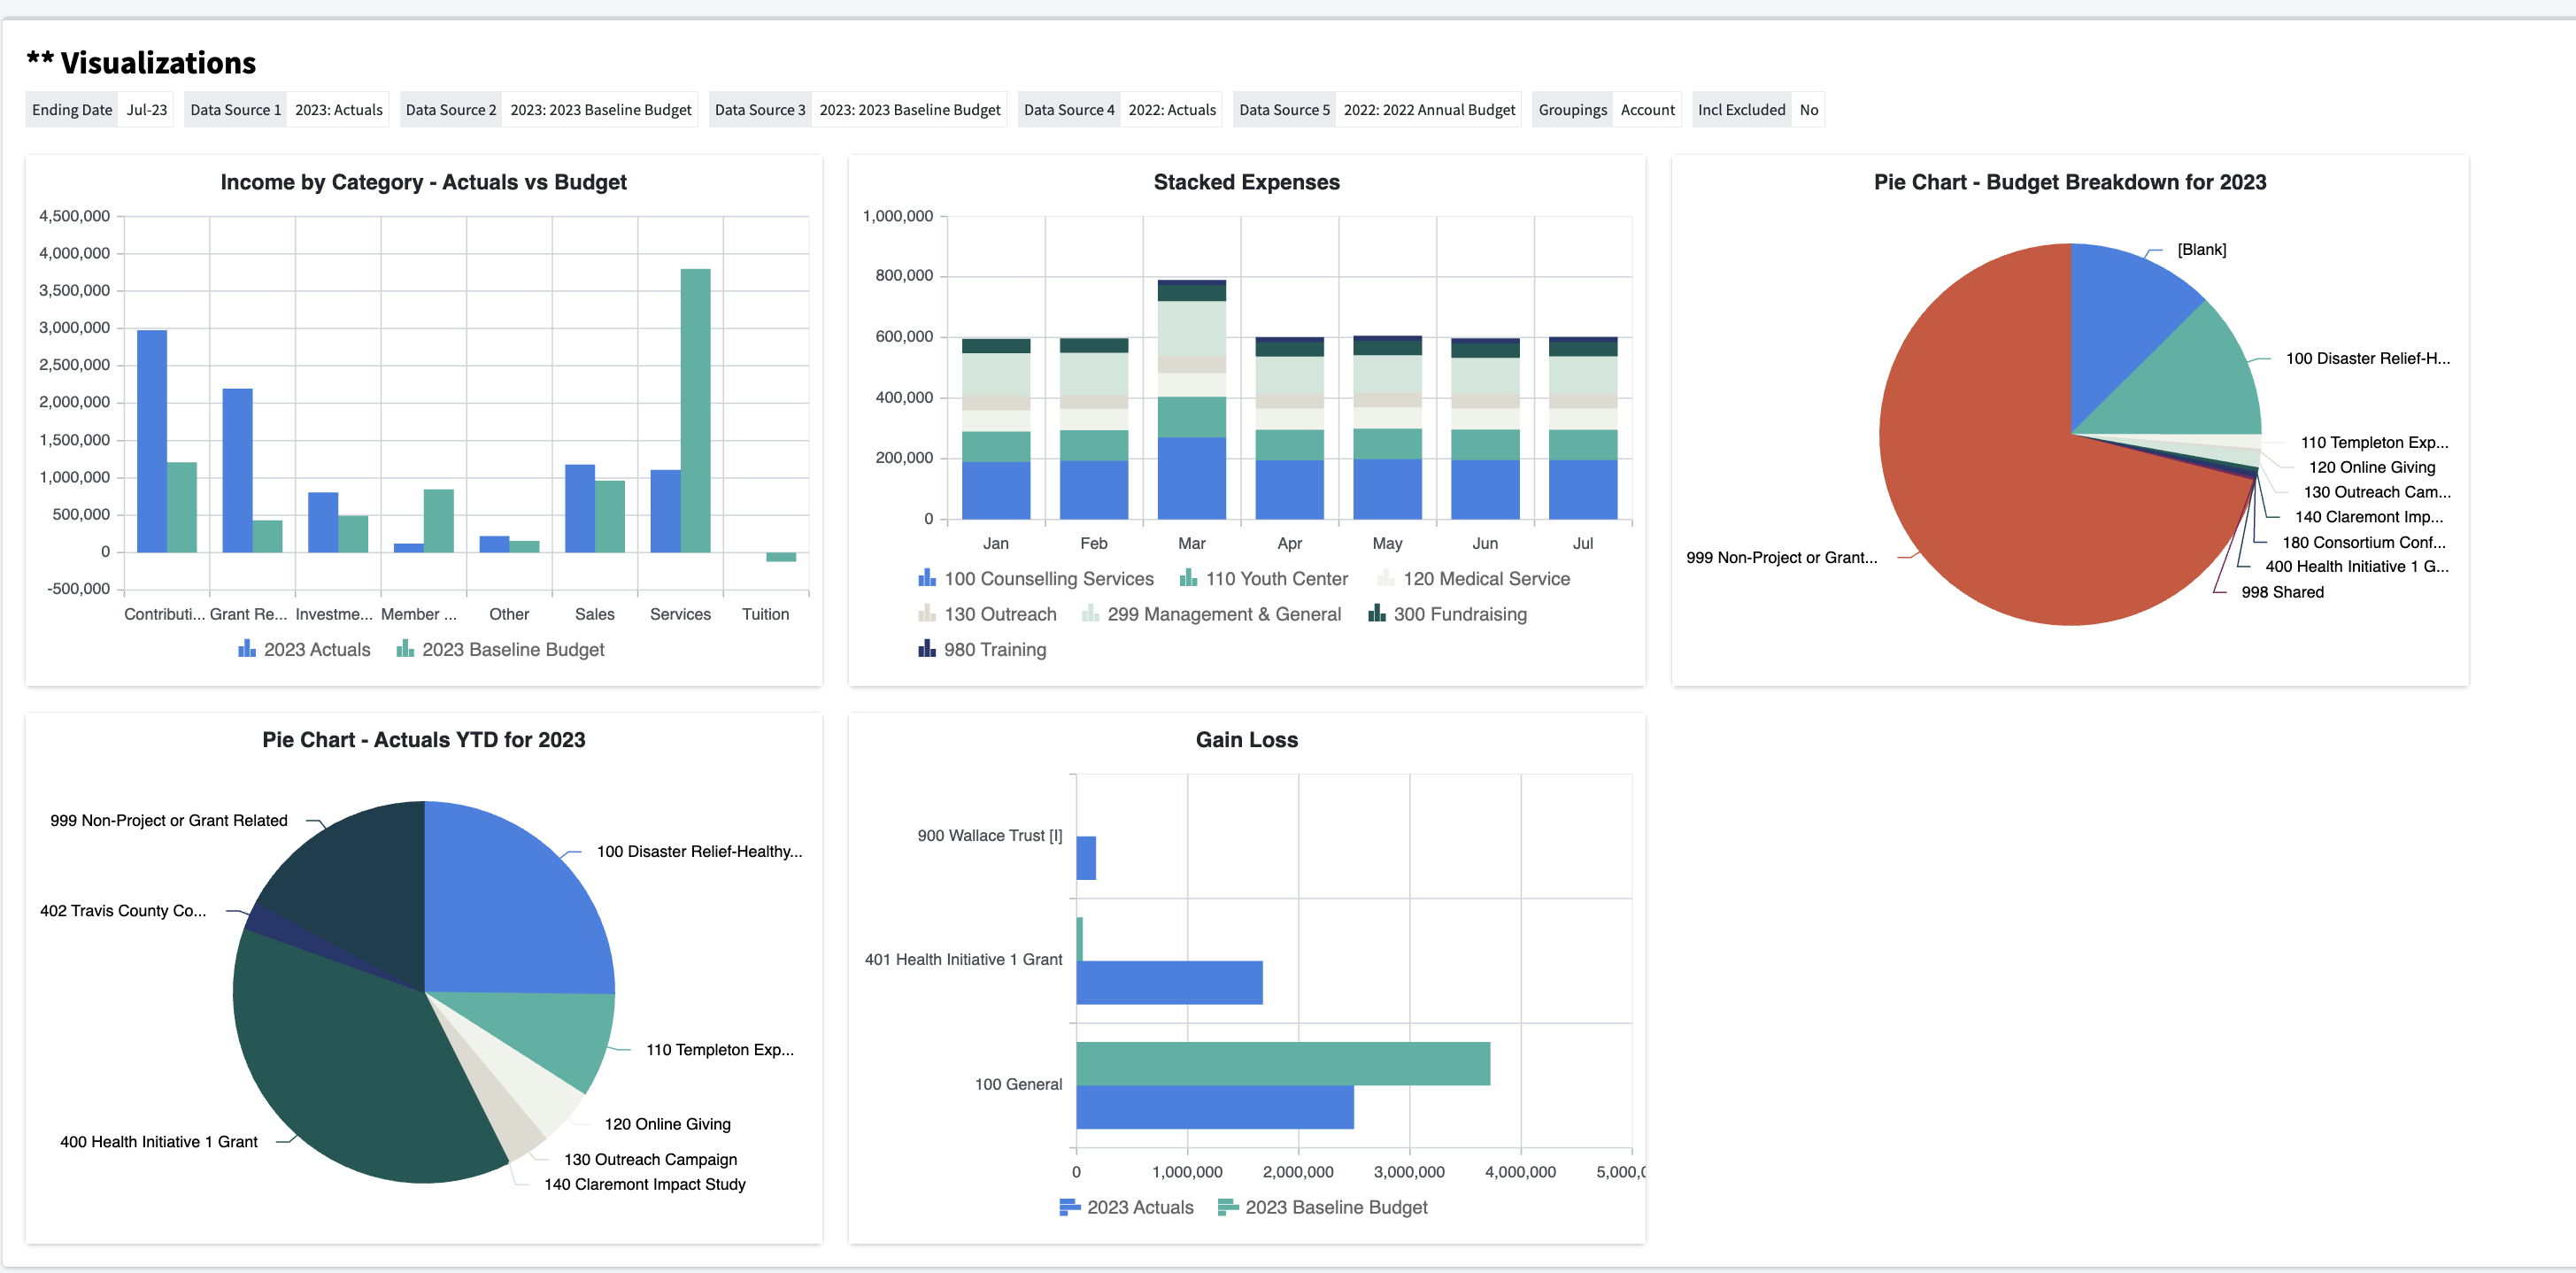Click the 100 Counselling Services legend icon

point(927,578)
